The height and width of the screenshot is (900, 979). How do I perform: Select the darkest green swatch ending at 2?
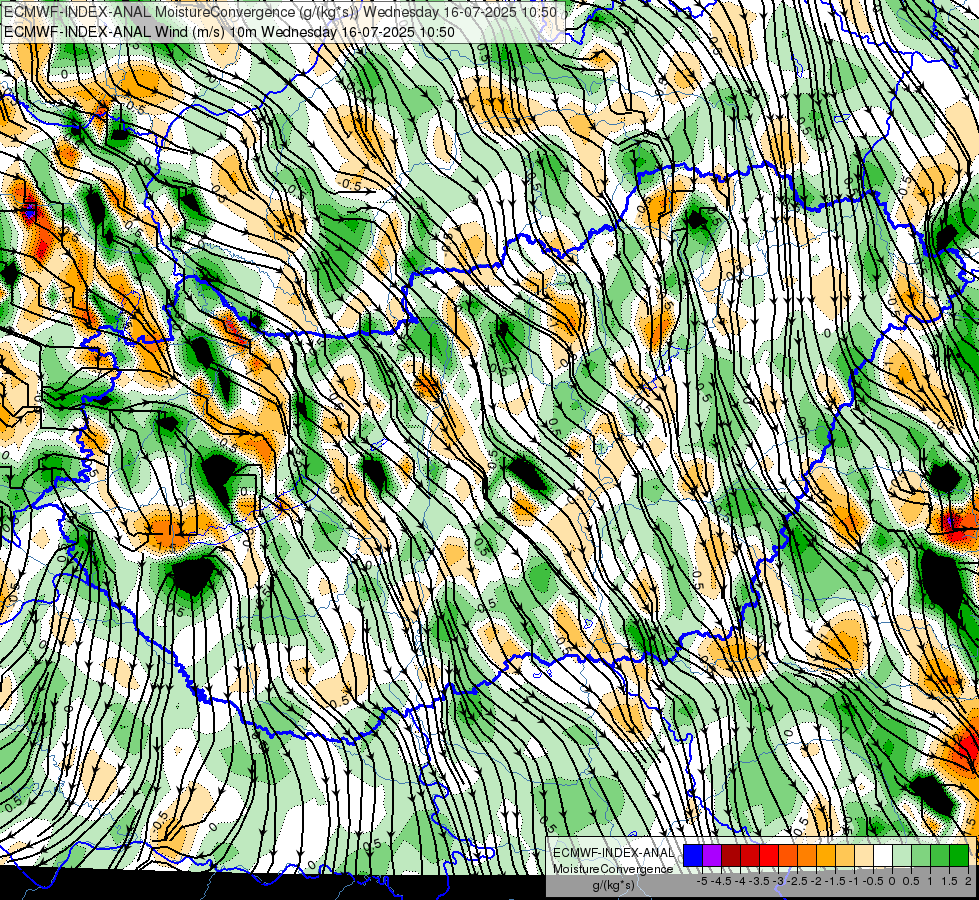pos(958,855)
